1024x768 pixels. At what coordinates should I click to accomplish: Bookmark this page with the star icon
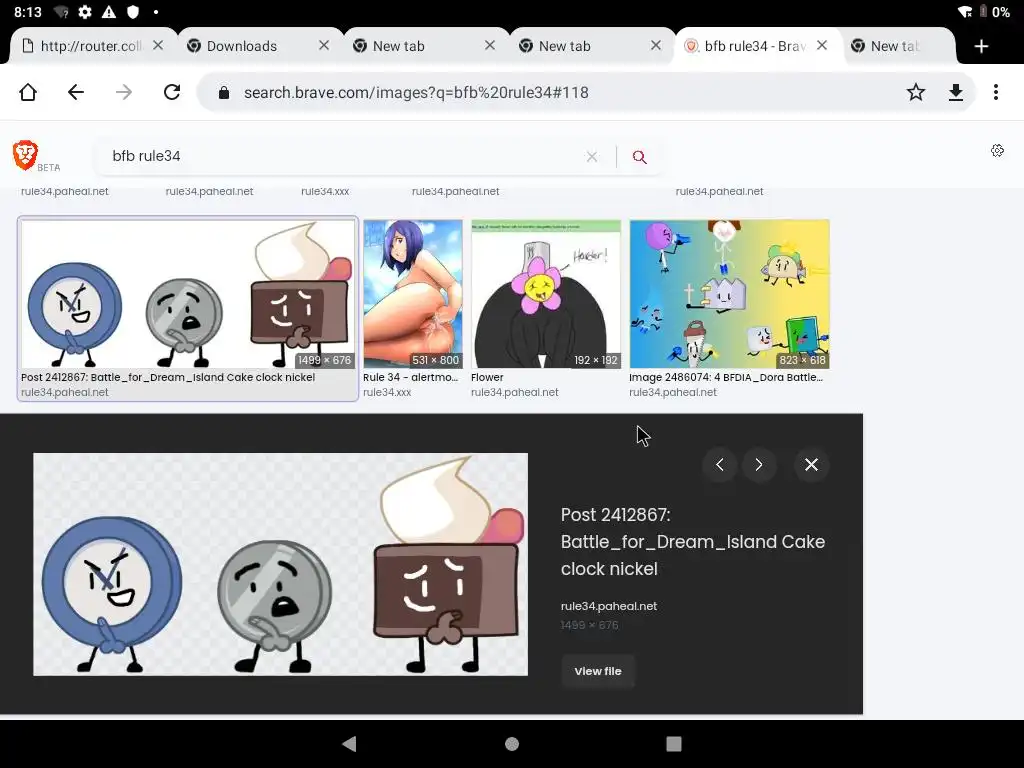coord(916,92)
